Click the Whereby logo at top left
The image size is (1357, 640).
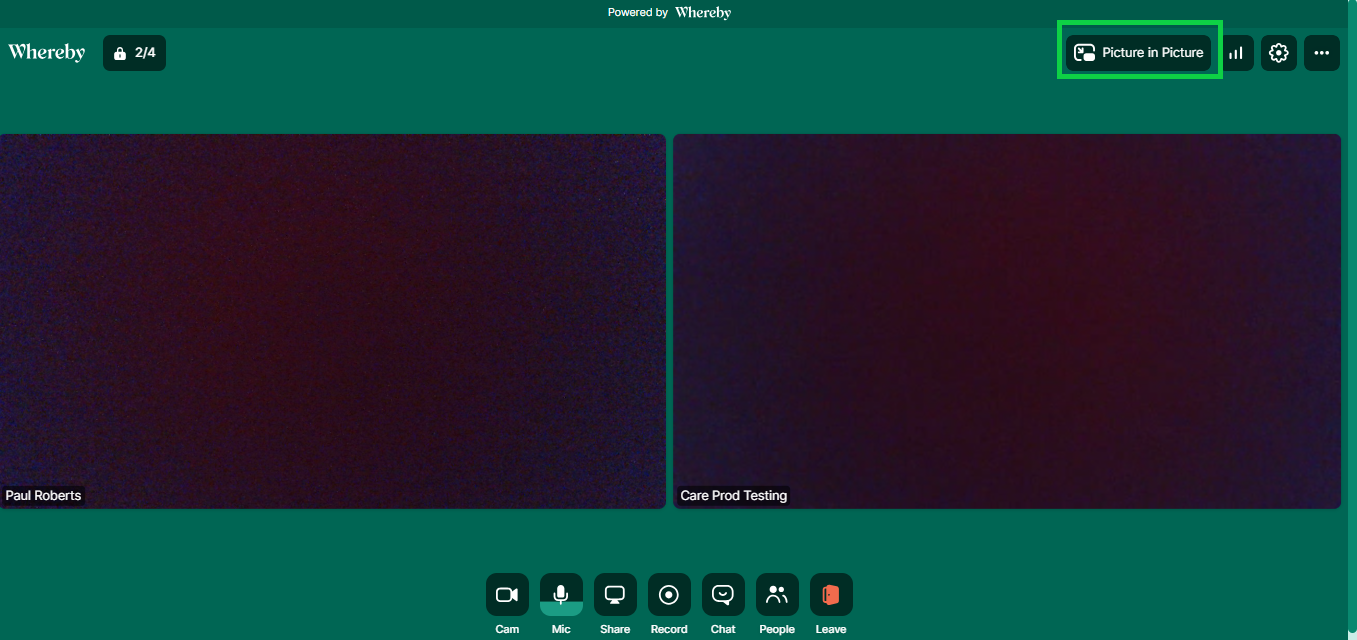pyautogui.click(x=47, y=52)
